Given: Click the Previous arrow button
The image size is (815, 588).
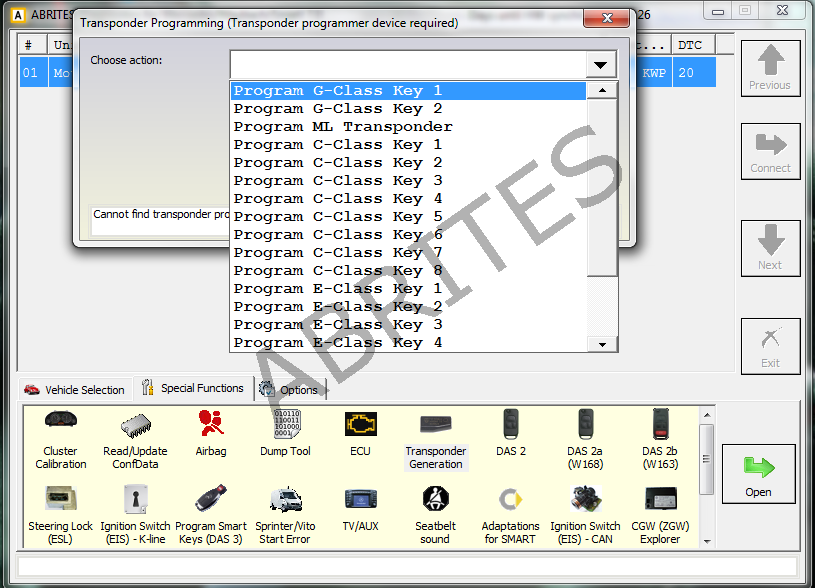Looking at the screenshot, I should coord(770,69).
